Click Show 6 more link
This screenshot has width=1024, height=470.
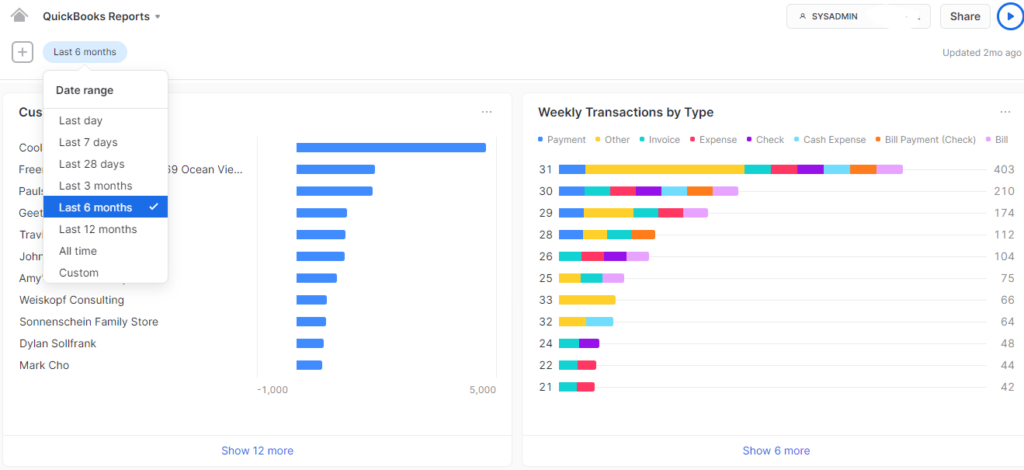(x=776, y=450)
